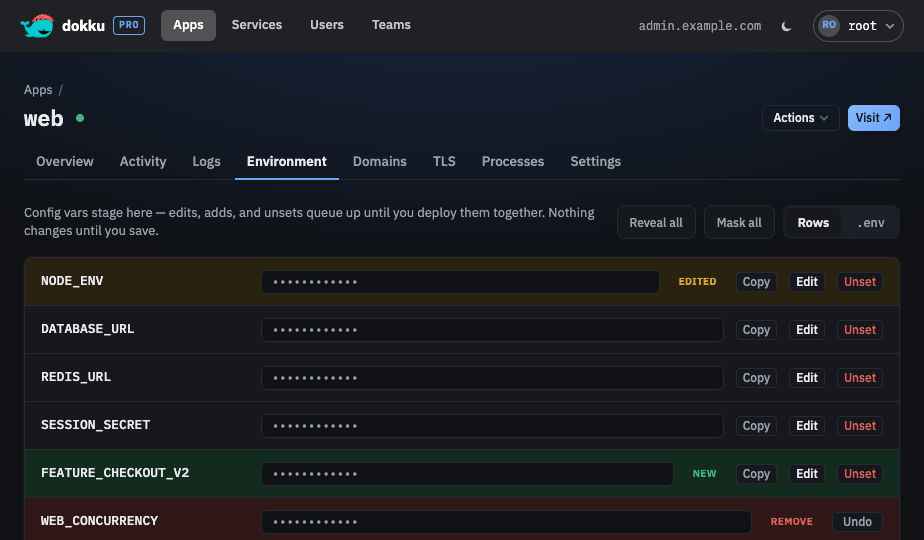Open Users in top navigation
This screenshot has height=540, width=924.
point(326,25)
